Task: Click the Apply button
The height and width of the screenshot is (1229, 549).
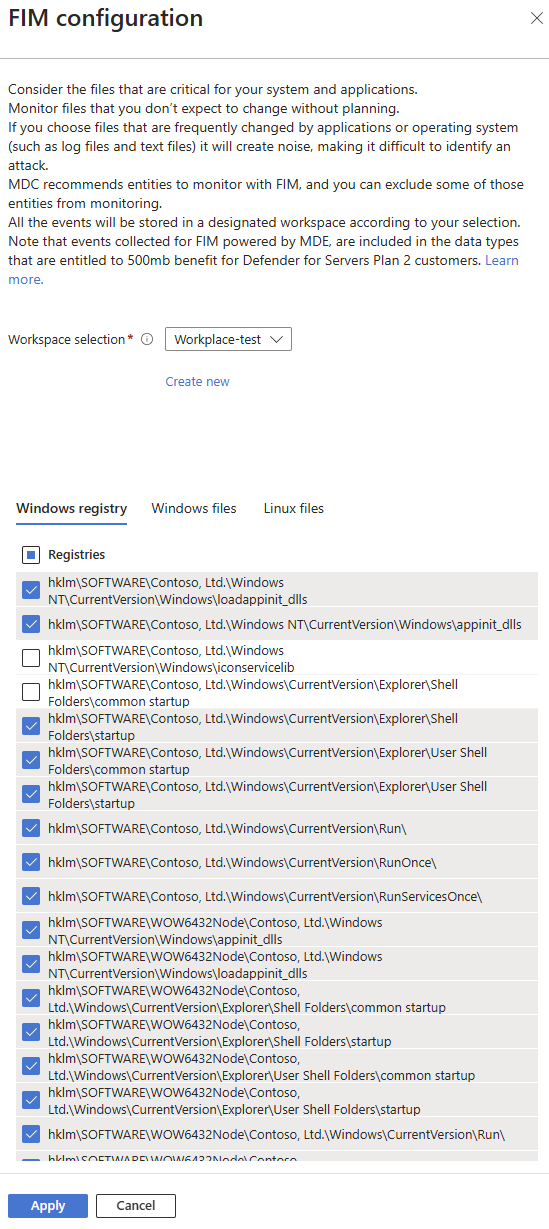Action: [48, 1206]
